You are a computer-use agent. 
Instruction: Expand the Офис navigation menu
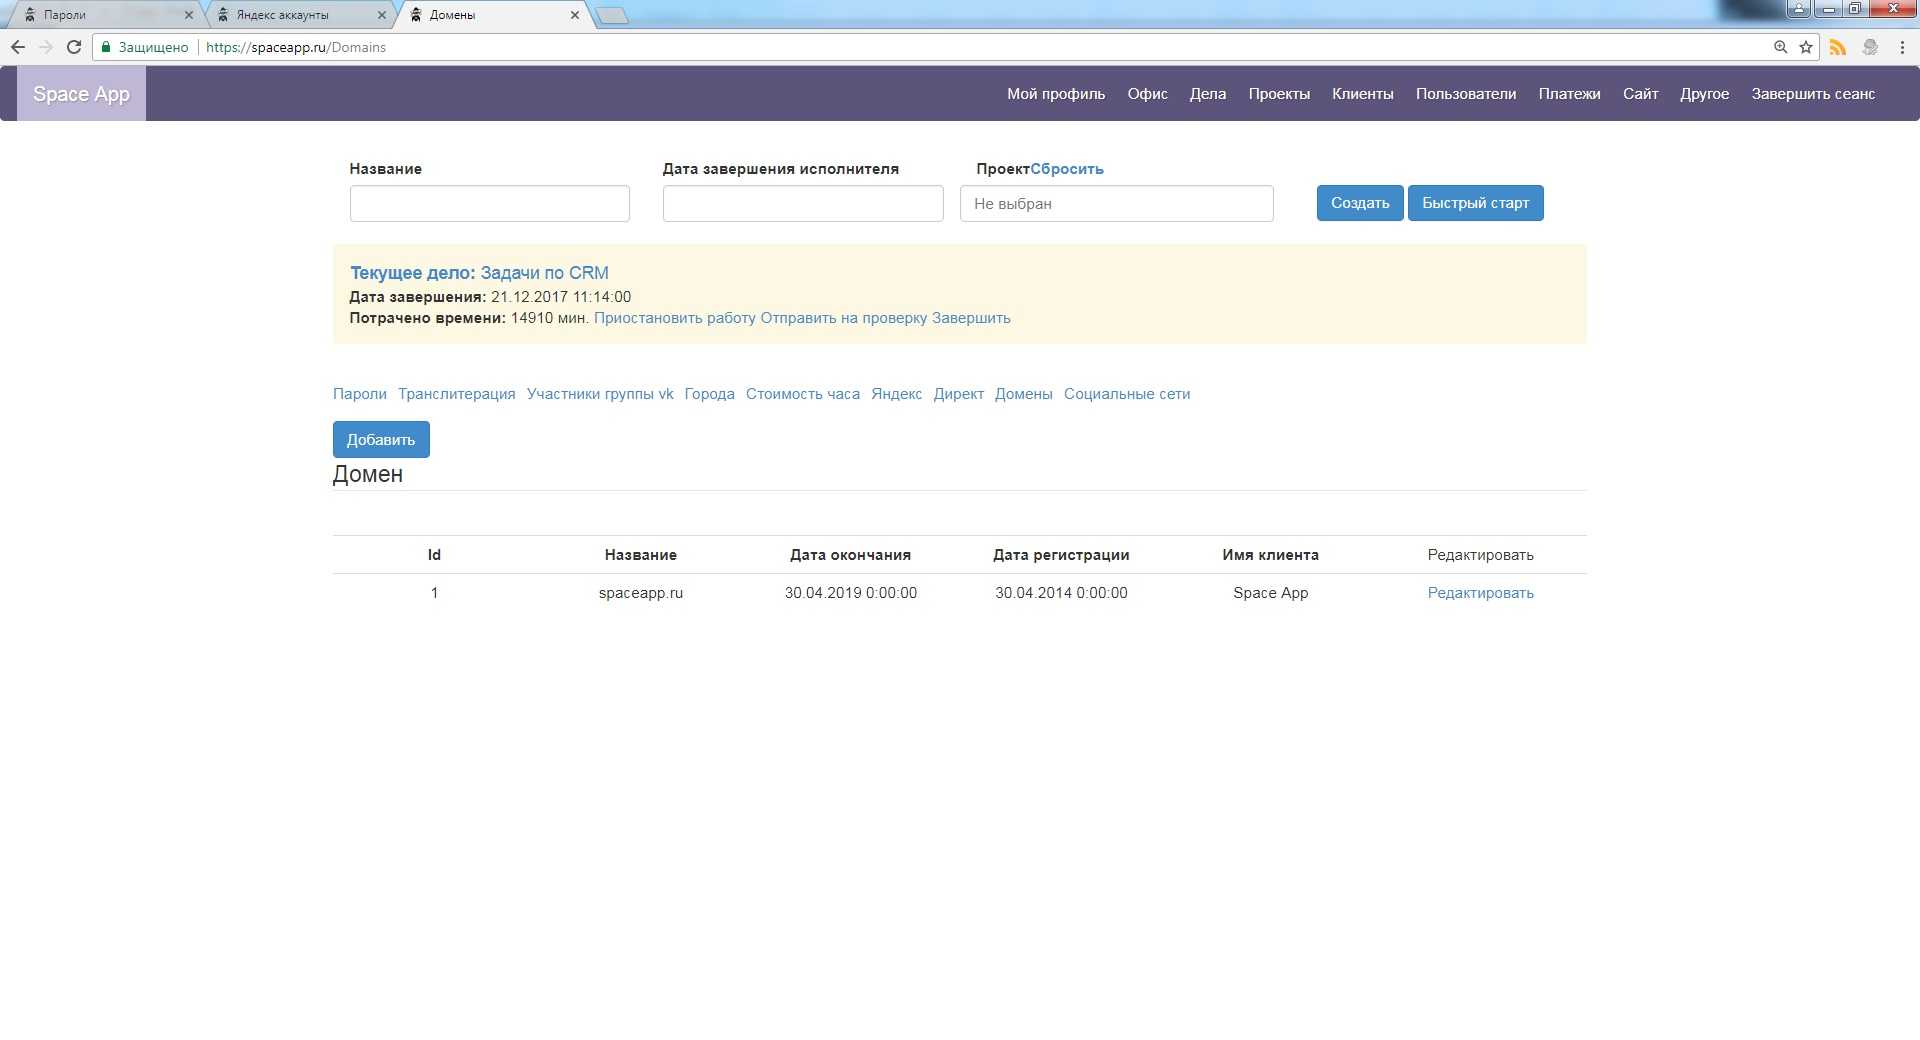coord(1147,94)
